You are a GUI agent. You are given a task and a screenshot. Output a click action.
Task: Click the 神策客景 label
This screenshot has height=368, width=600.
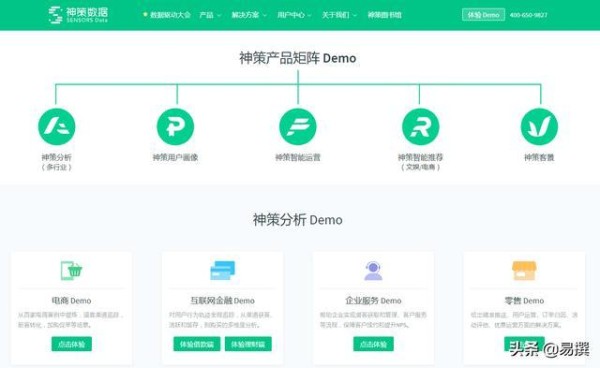point(539,157)
